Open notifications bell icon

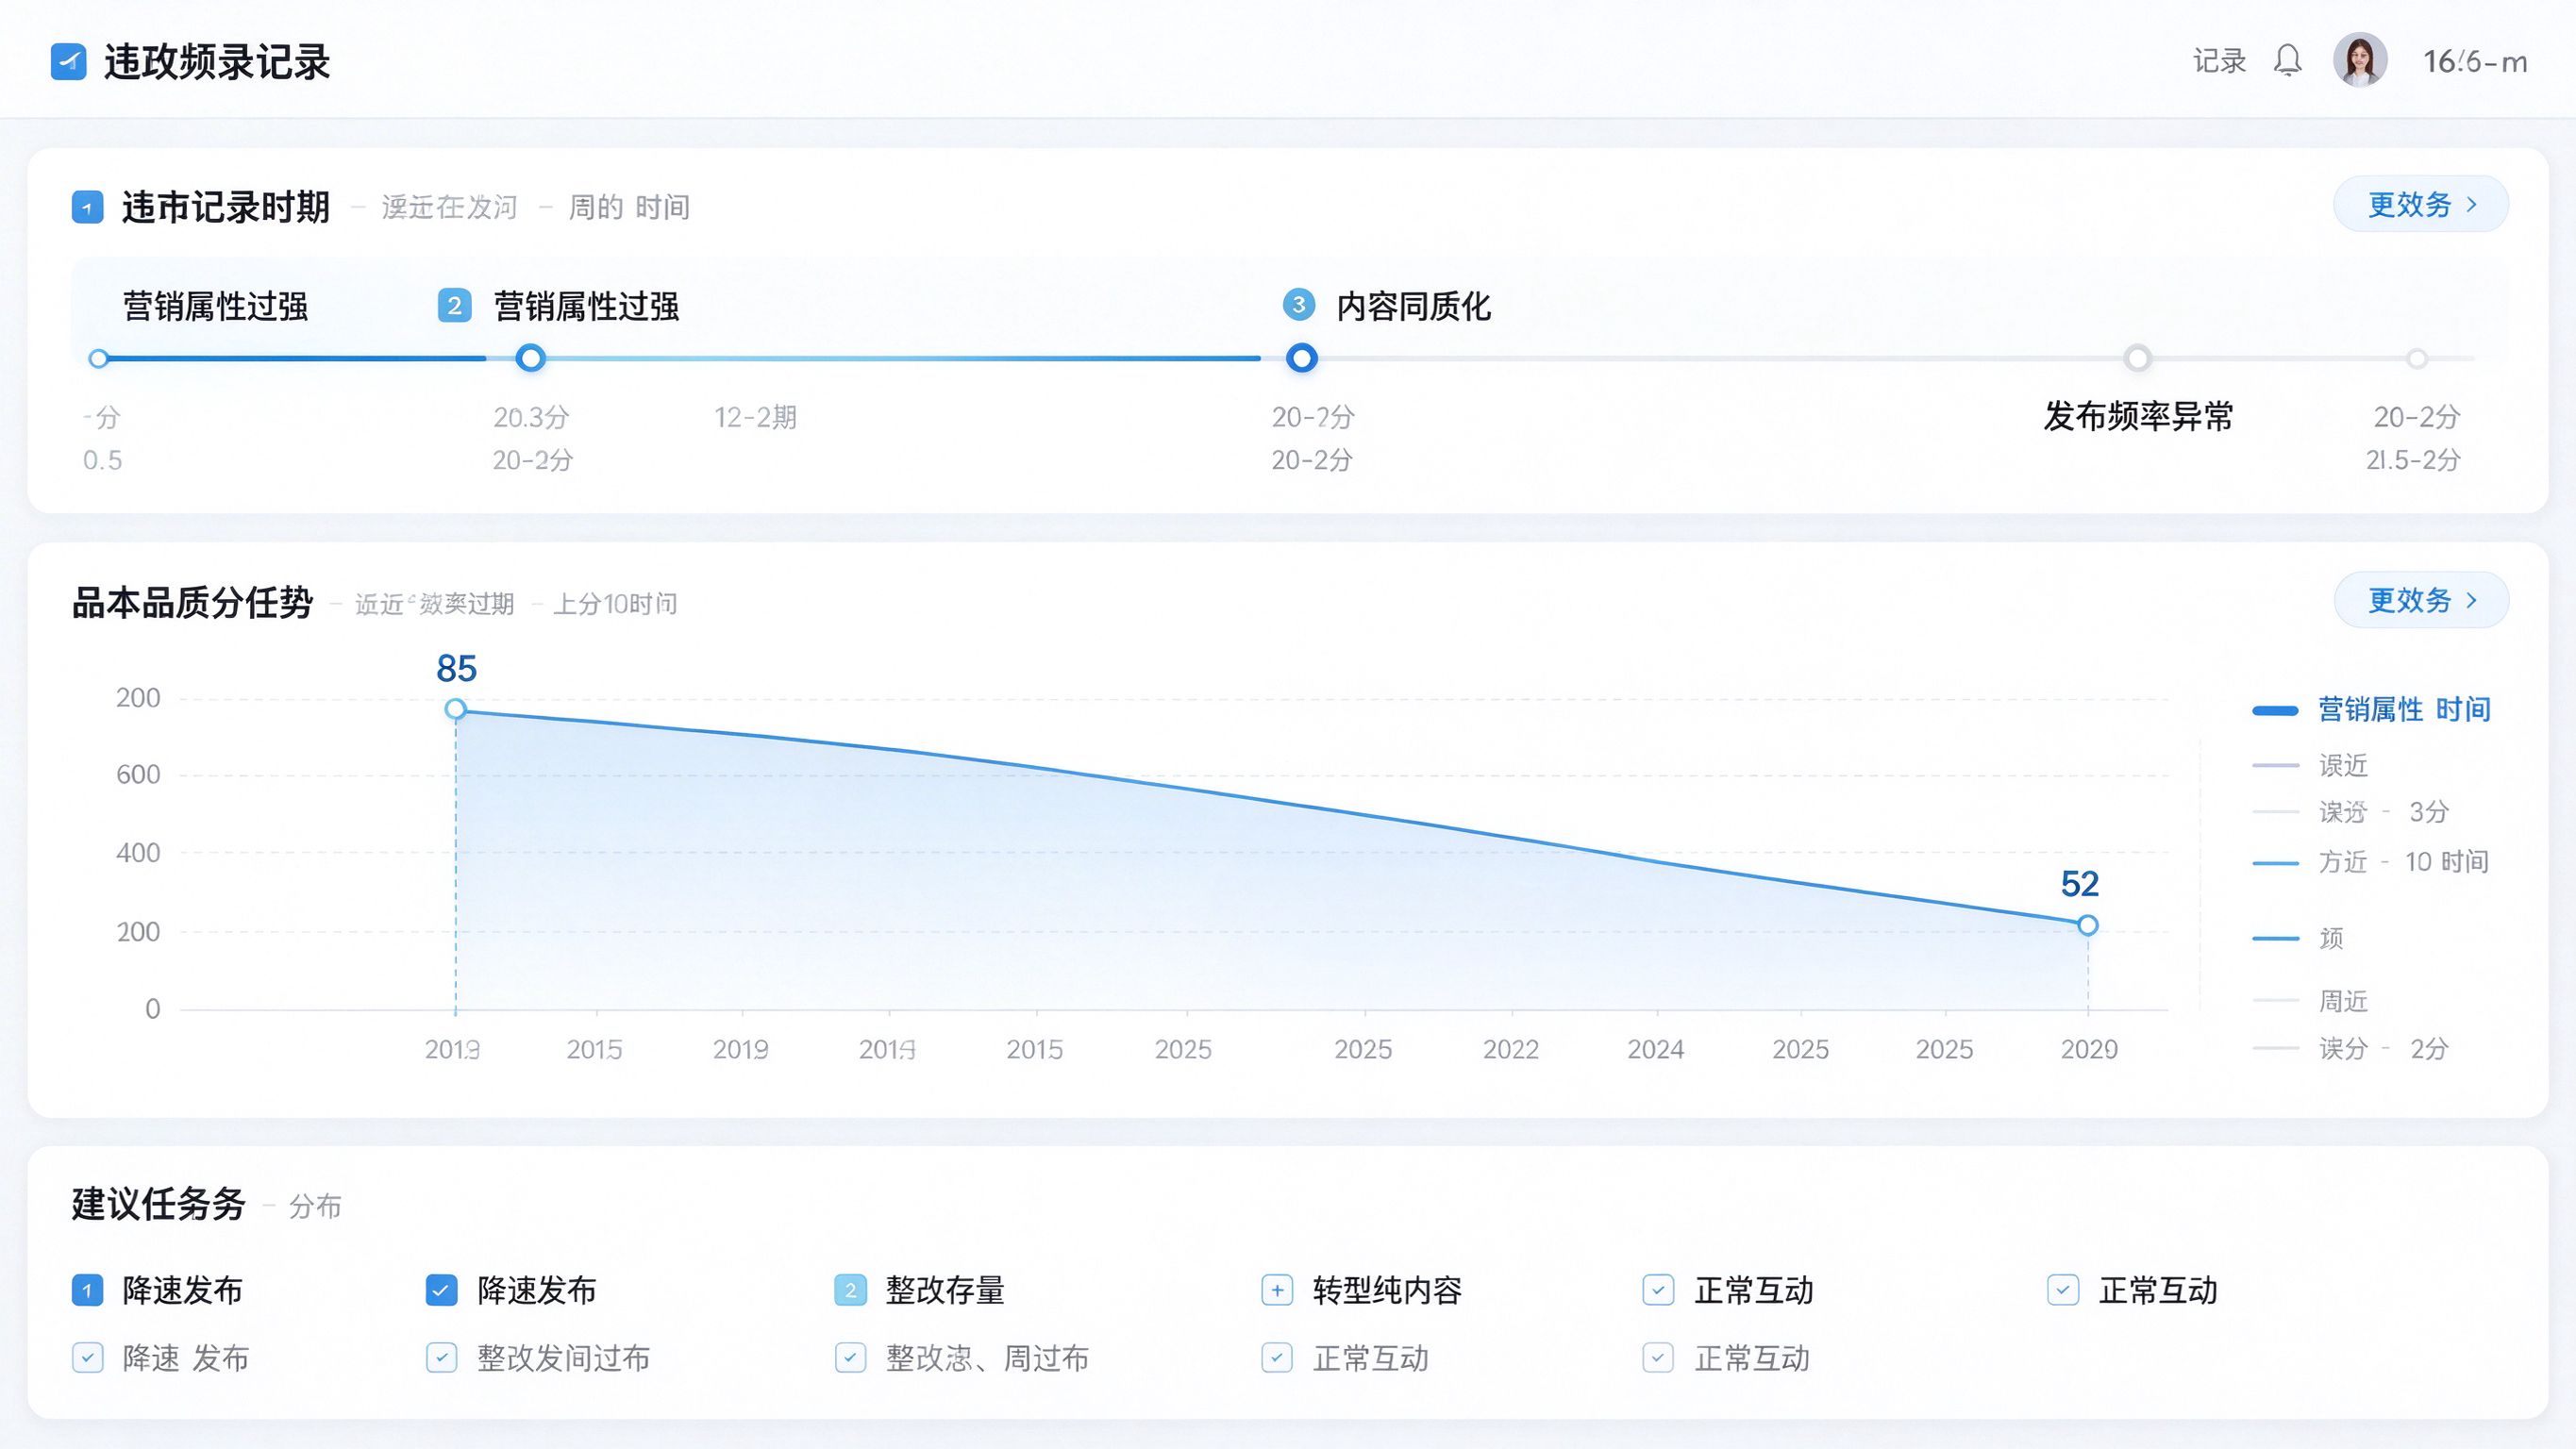[x=2287, y=61]
